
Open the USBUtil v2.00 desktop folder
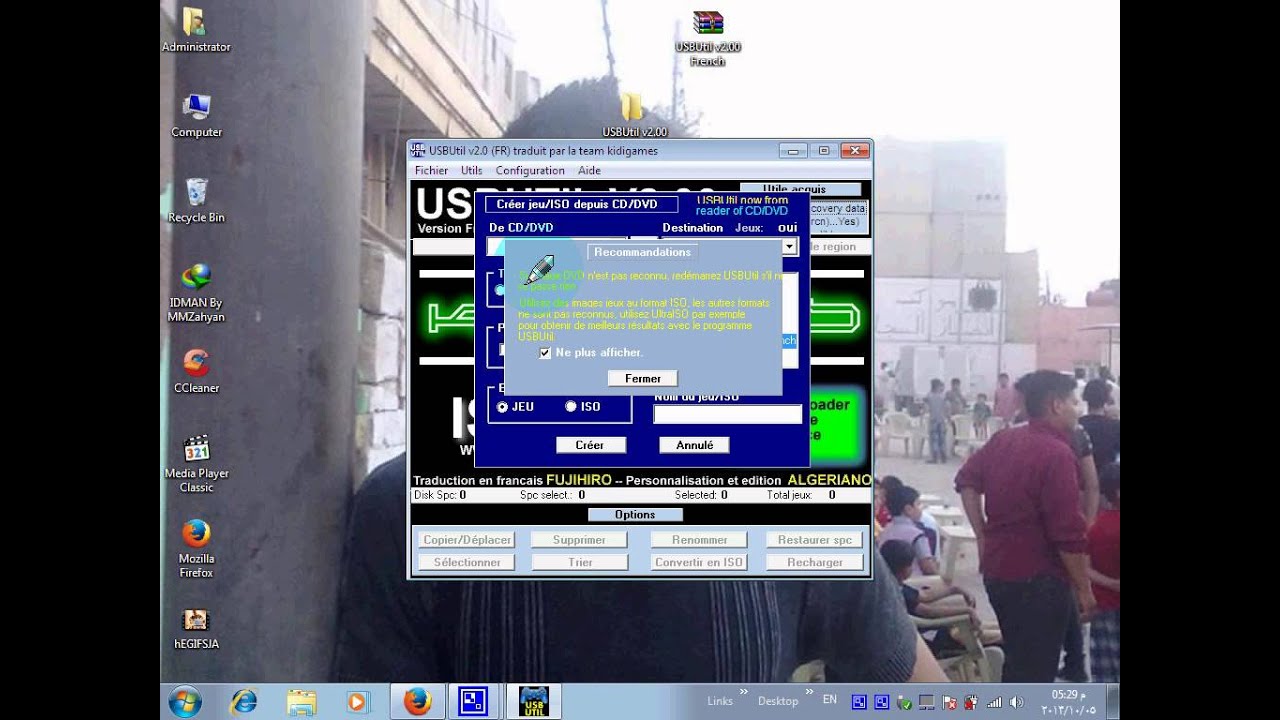coord(633,114)
